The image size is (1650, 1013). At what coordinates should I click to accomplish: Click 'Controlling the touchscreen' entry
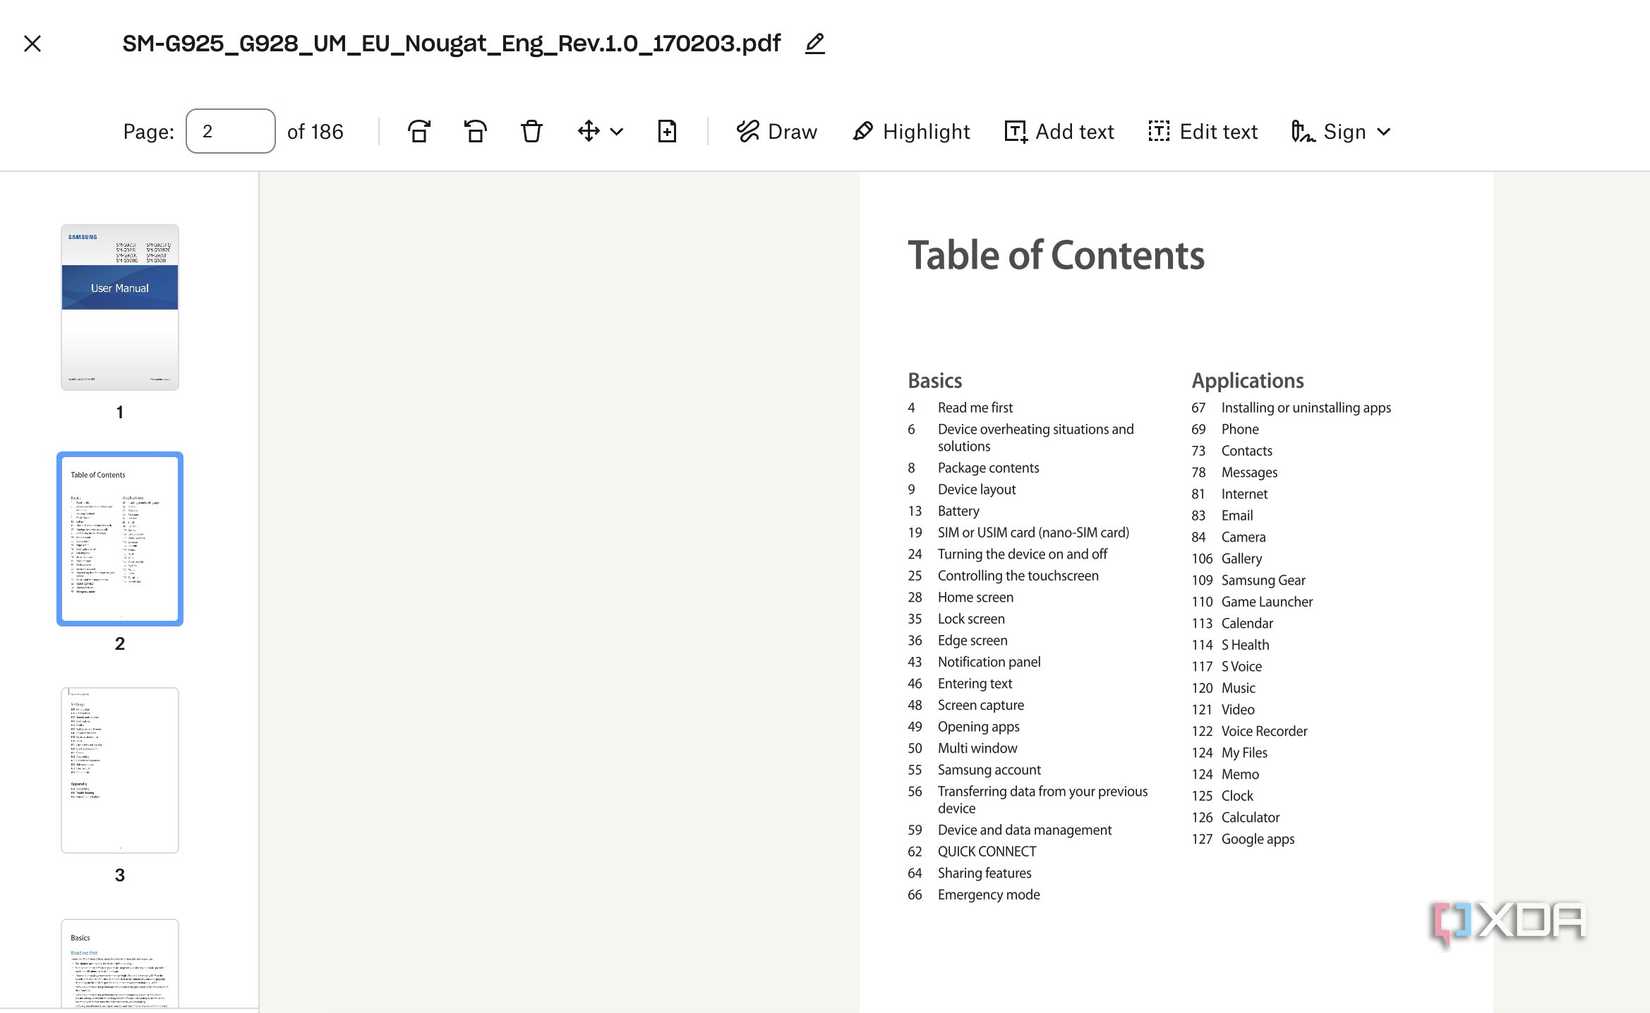tap(1018, 576)
